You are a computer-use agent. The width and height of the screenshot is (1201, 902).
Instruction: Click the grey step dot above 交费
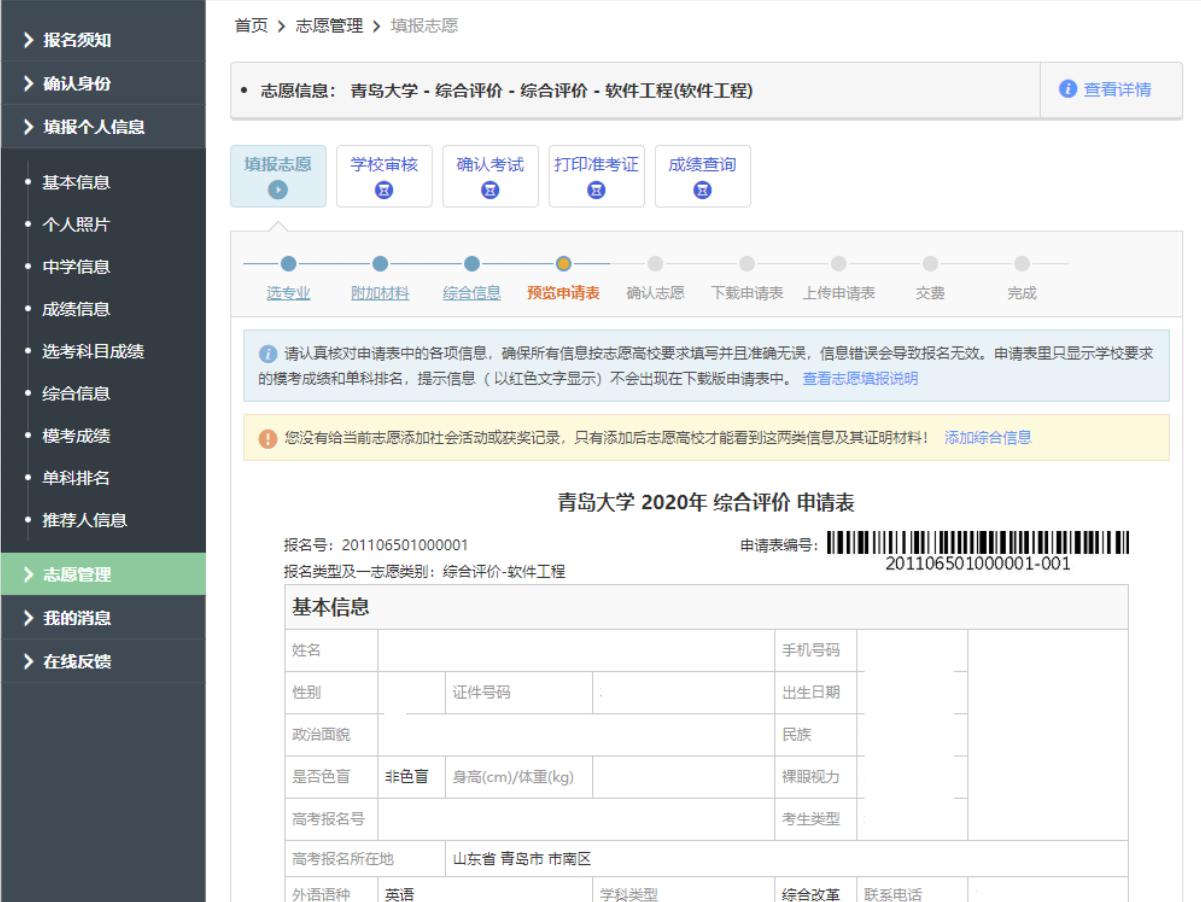click(930, 264)
